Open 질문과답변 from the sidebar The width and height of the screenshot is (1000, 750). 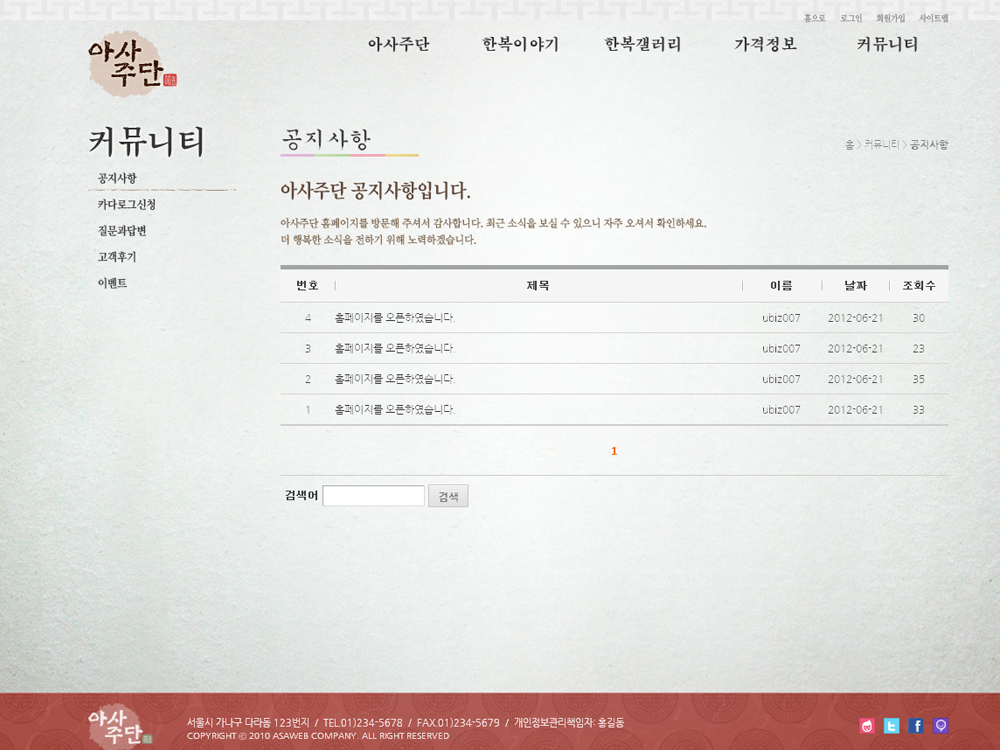[122, 231]
